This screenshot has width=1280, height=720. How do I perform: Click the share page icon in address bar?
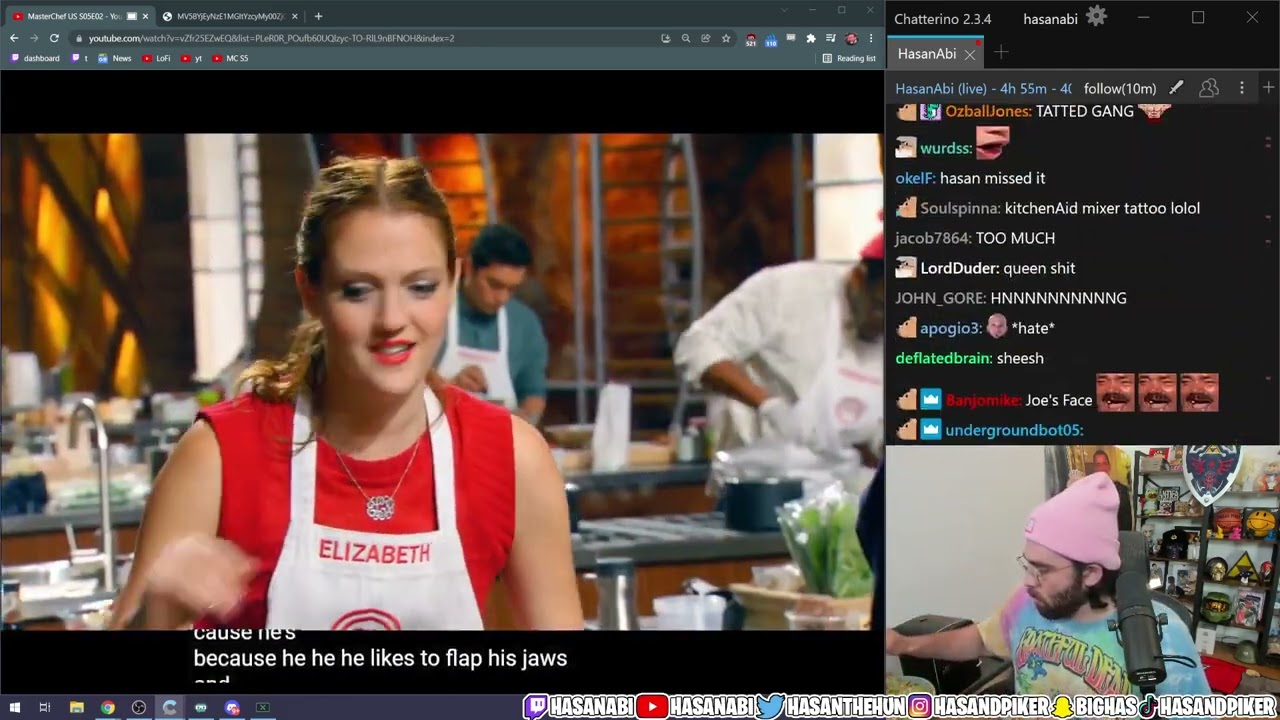point(706,38)
